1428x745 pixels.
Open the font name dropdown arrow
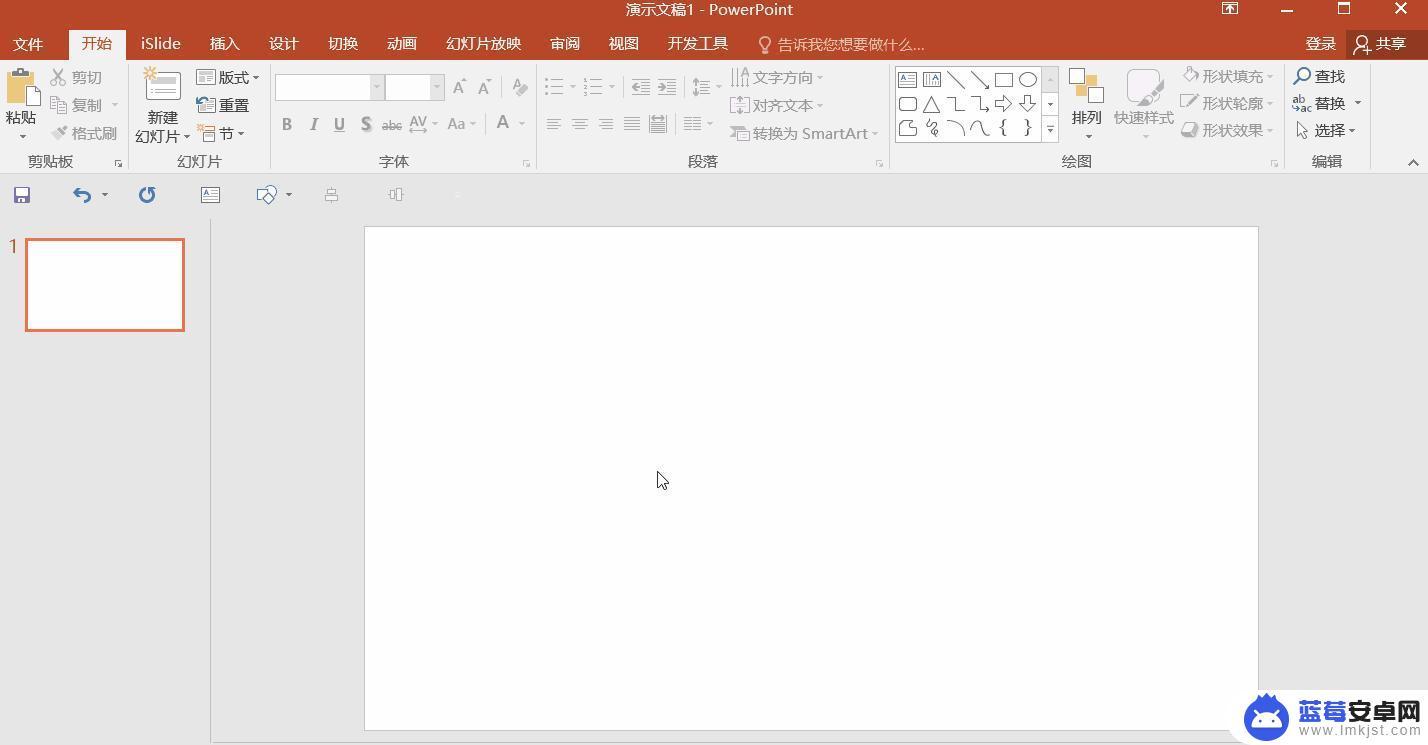pos(377,87)
